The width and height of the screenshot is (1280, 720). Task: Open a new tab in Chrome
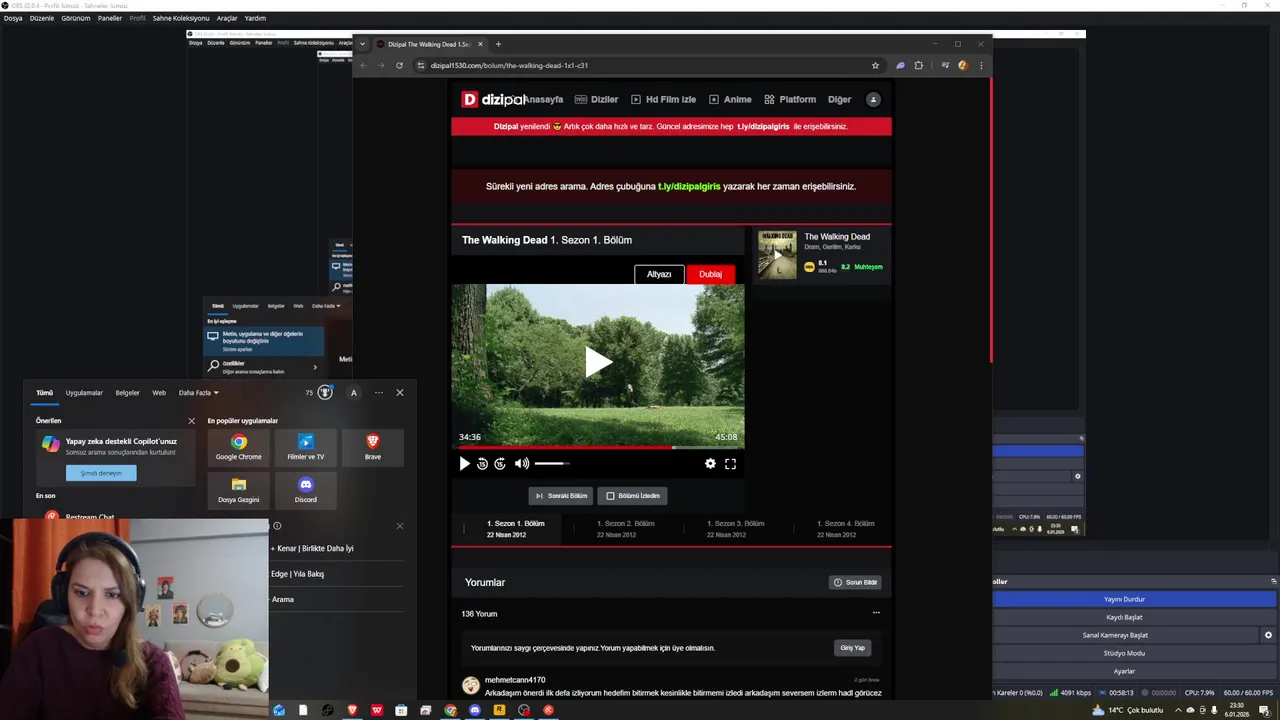point(498,44)
